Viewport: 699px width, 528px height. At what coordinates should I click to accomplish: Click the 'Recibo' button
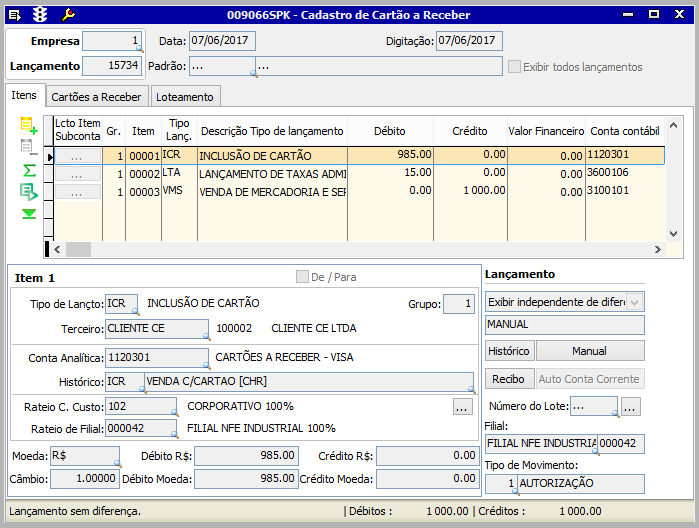coord(509,379)
